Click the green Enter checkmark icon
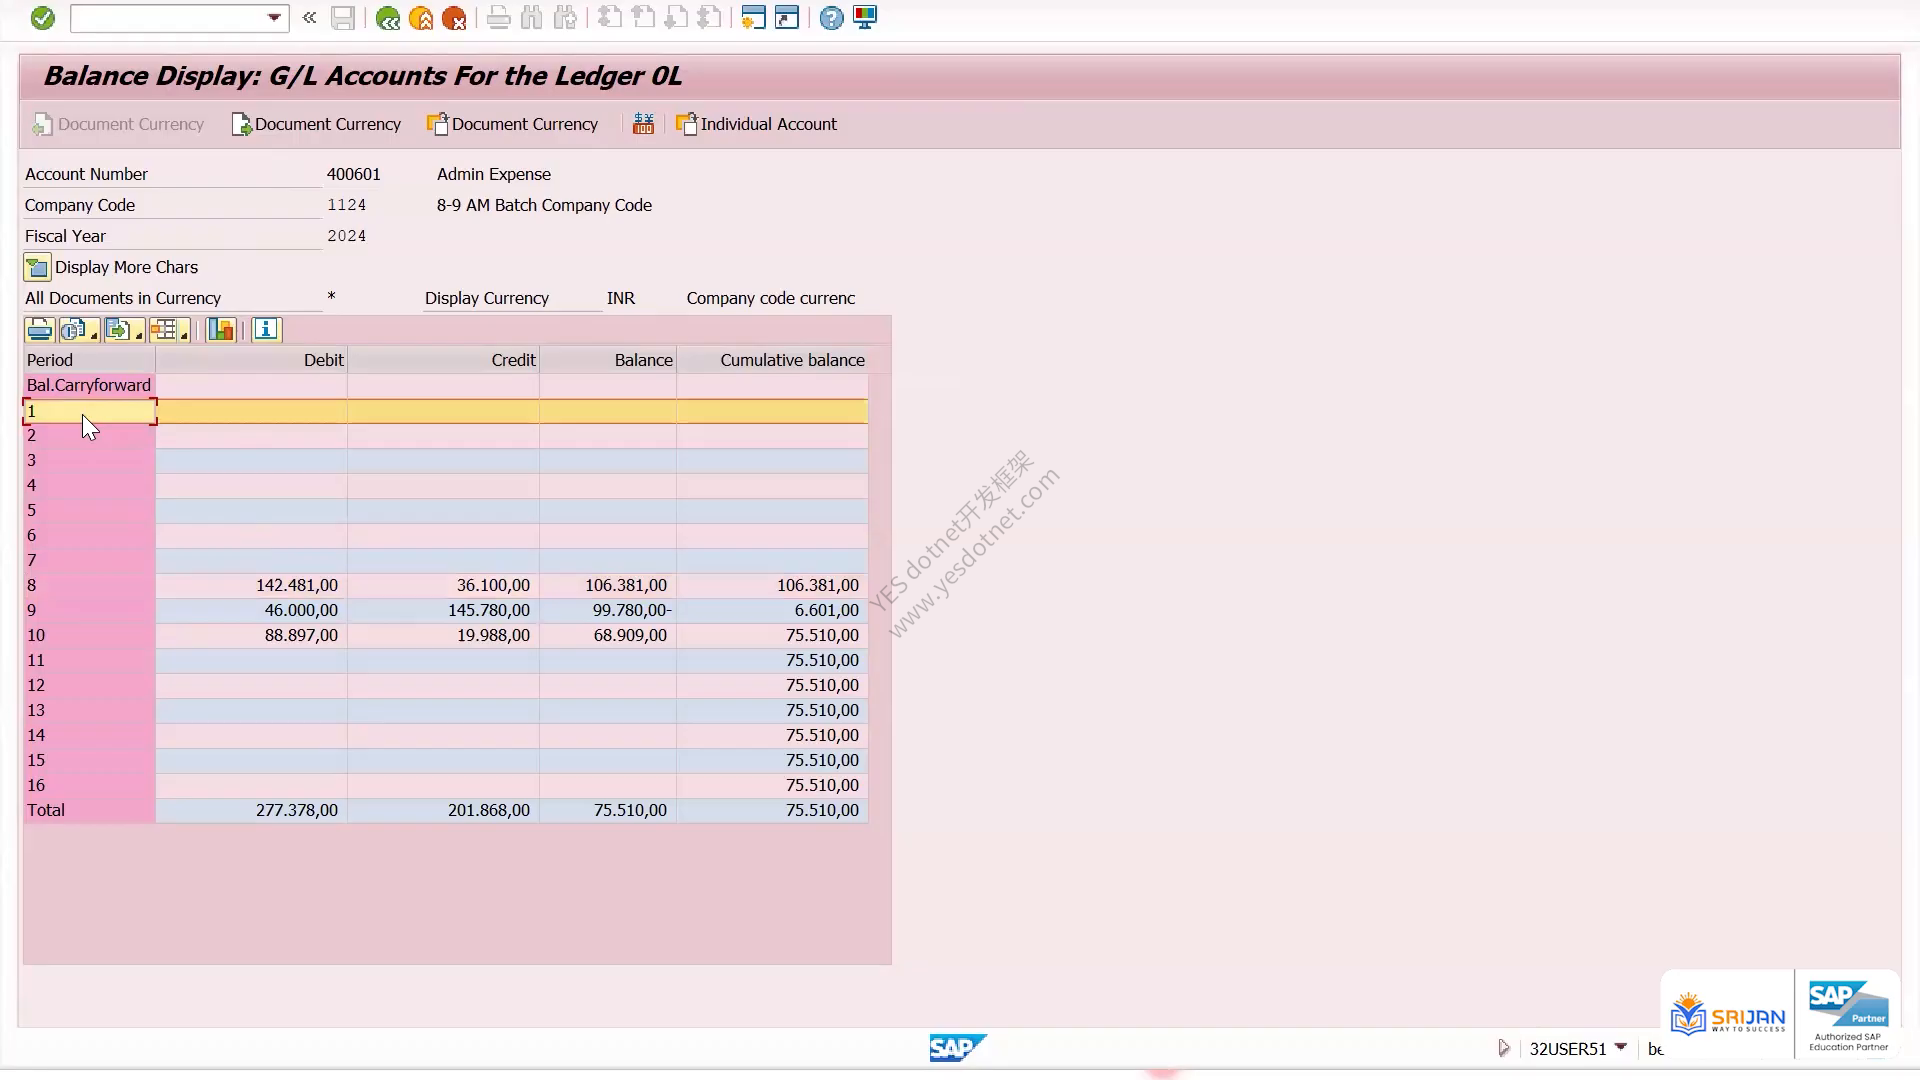 tap(42, 18)
